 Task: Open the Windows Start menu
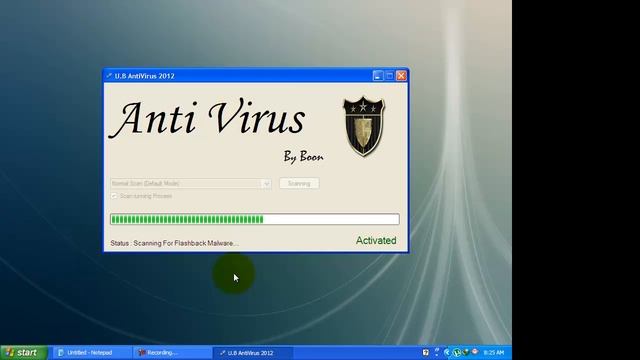tap(24, 353)
